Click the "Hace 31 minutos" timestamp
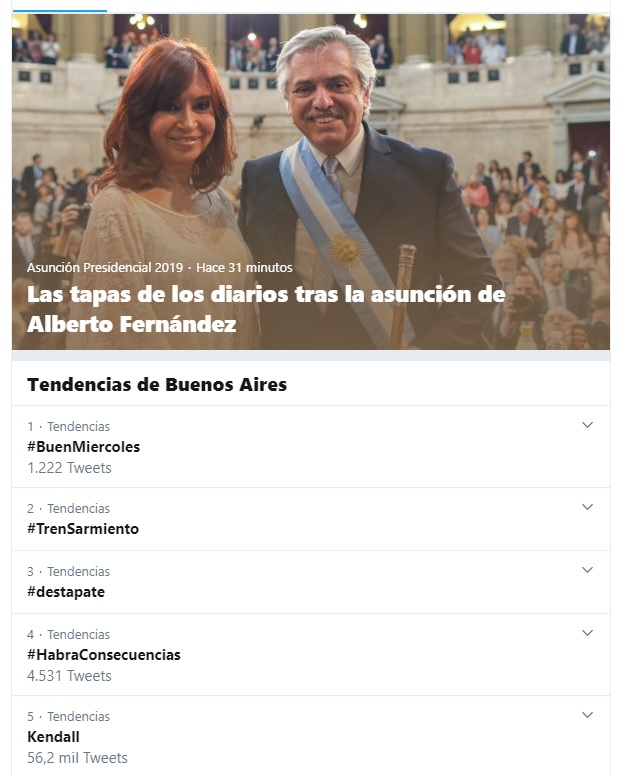626x776 pixels. [244, 268]
